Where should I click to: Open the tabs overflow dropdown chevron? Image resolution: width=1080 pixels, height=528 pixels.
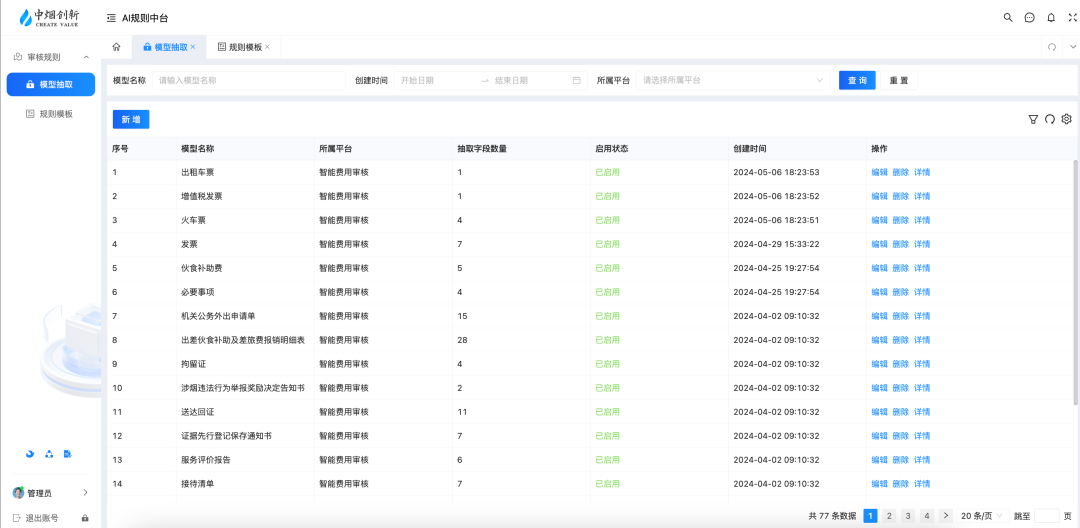[1072, 47]
